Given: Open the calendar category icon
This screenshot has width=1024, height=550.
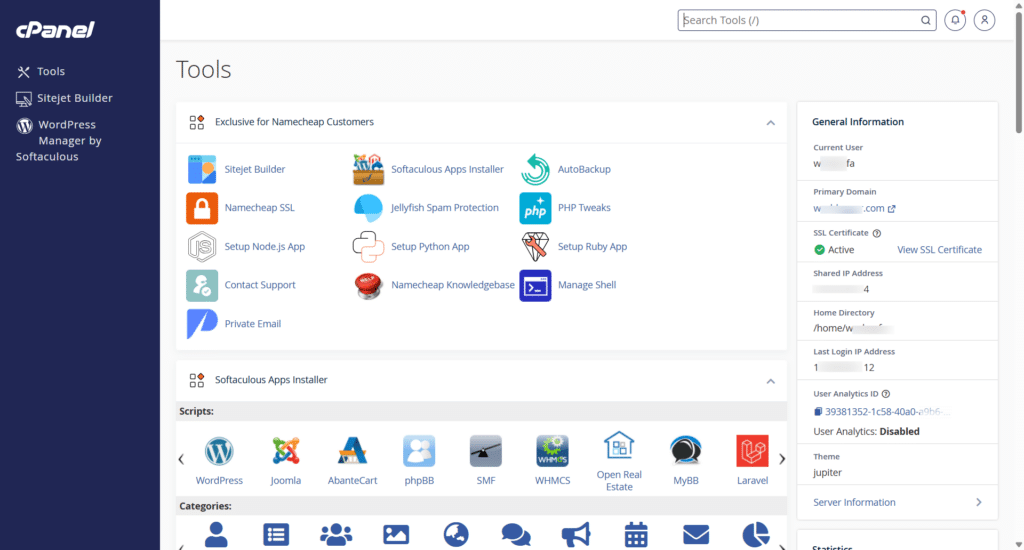Looking at the screenshot, I should tap(635, 535).
